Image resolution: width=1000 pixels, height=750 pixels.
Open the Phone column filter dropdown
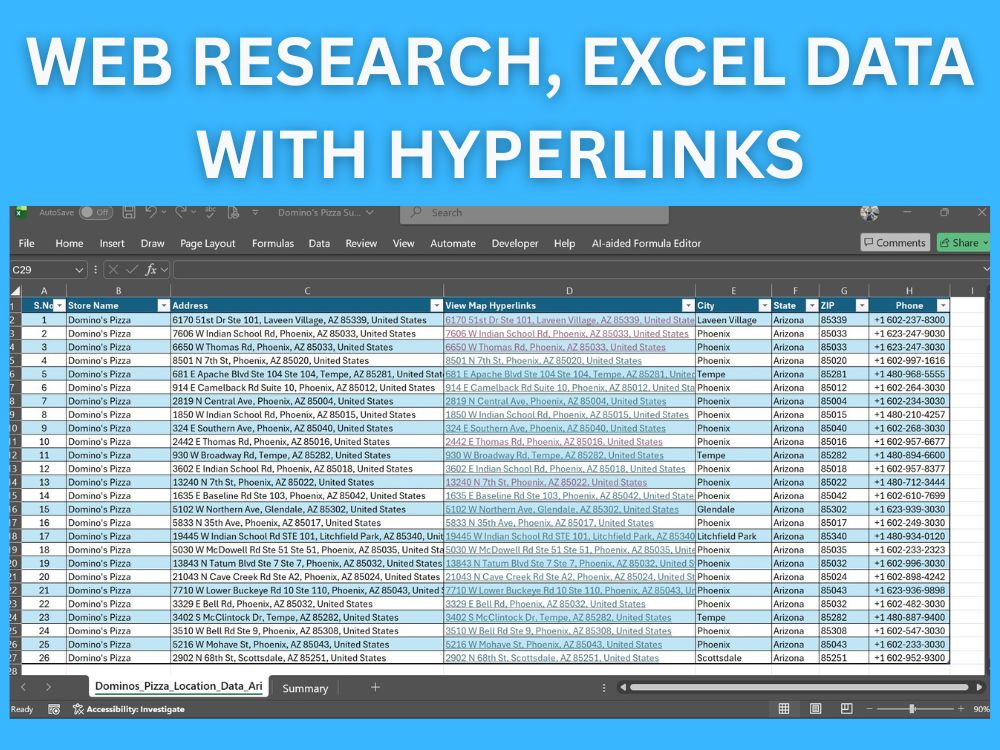click(x=942, y=305)
